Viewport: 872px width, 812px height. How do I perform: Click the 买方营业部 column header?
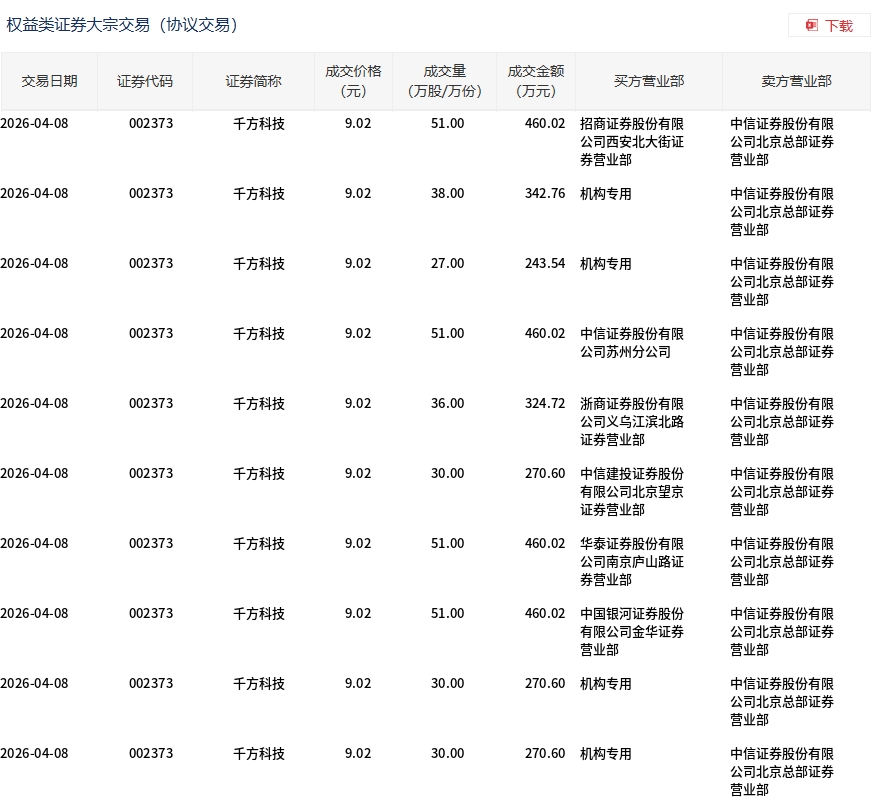click(x=649, y=81)
